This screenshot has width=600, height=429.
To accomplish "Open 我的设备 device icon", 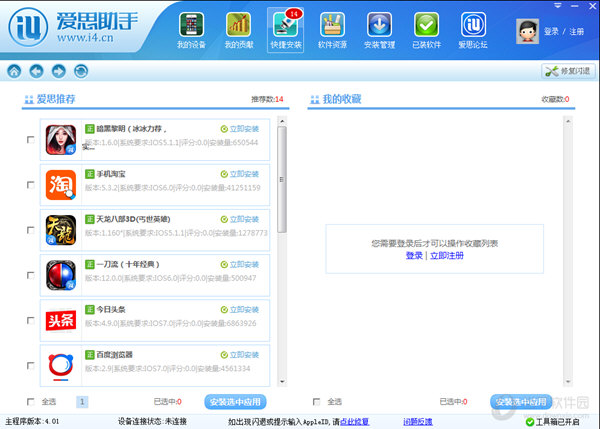I will (191, 24).
